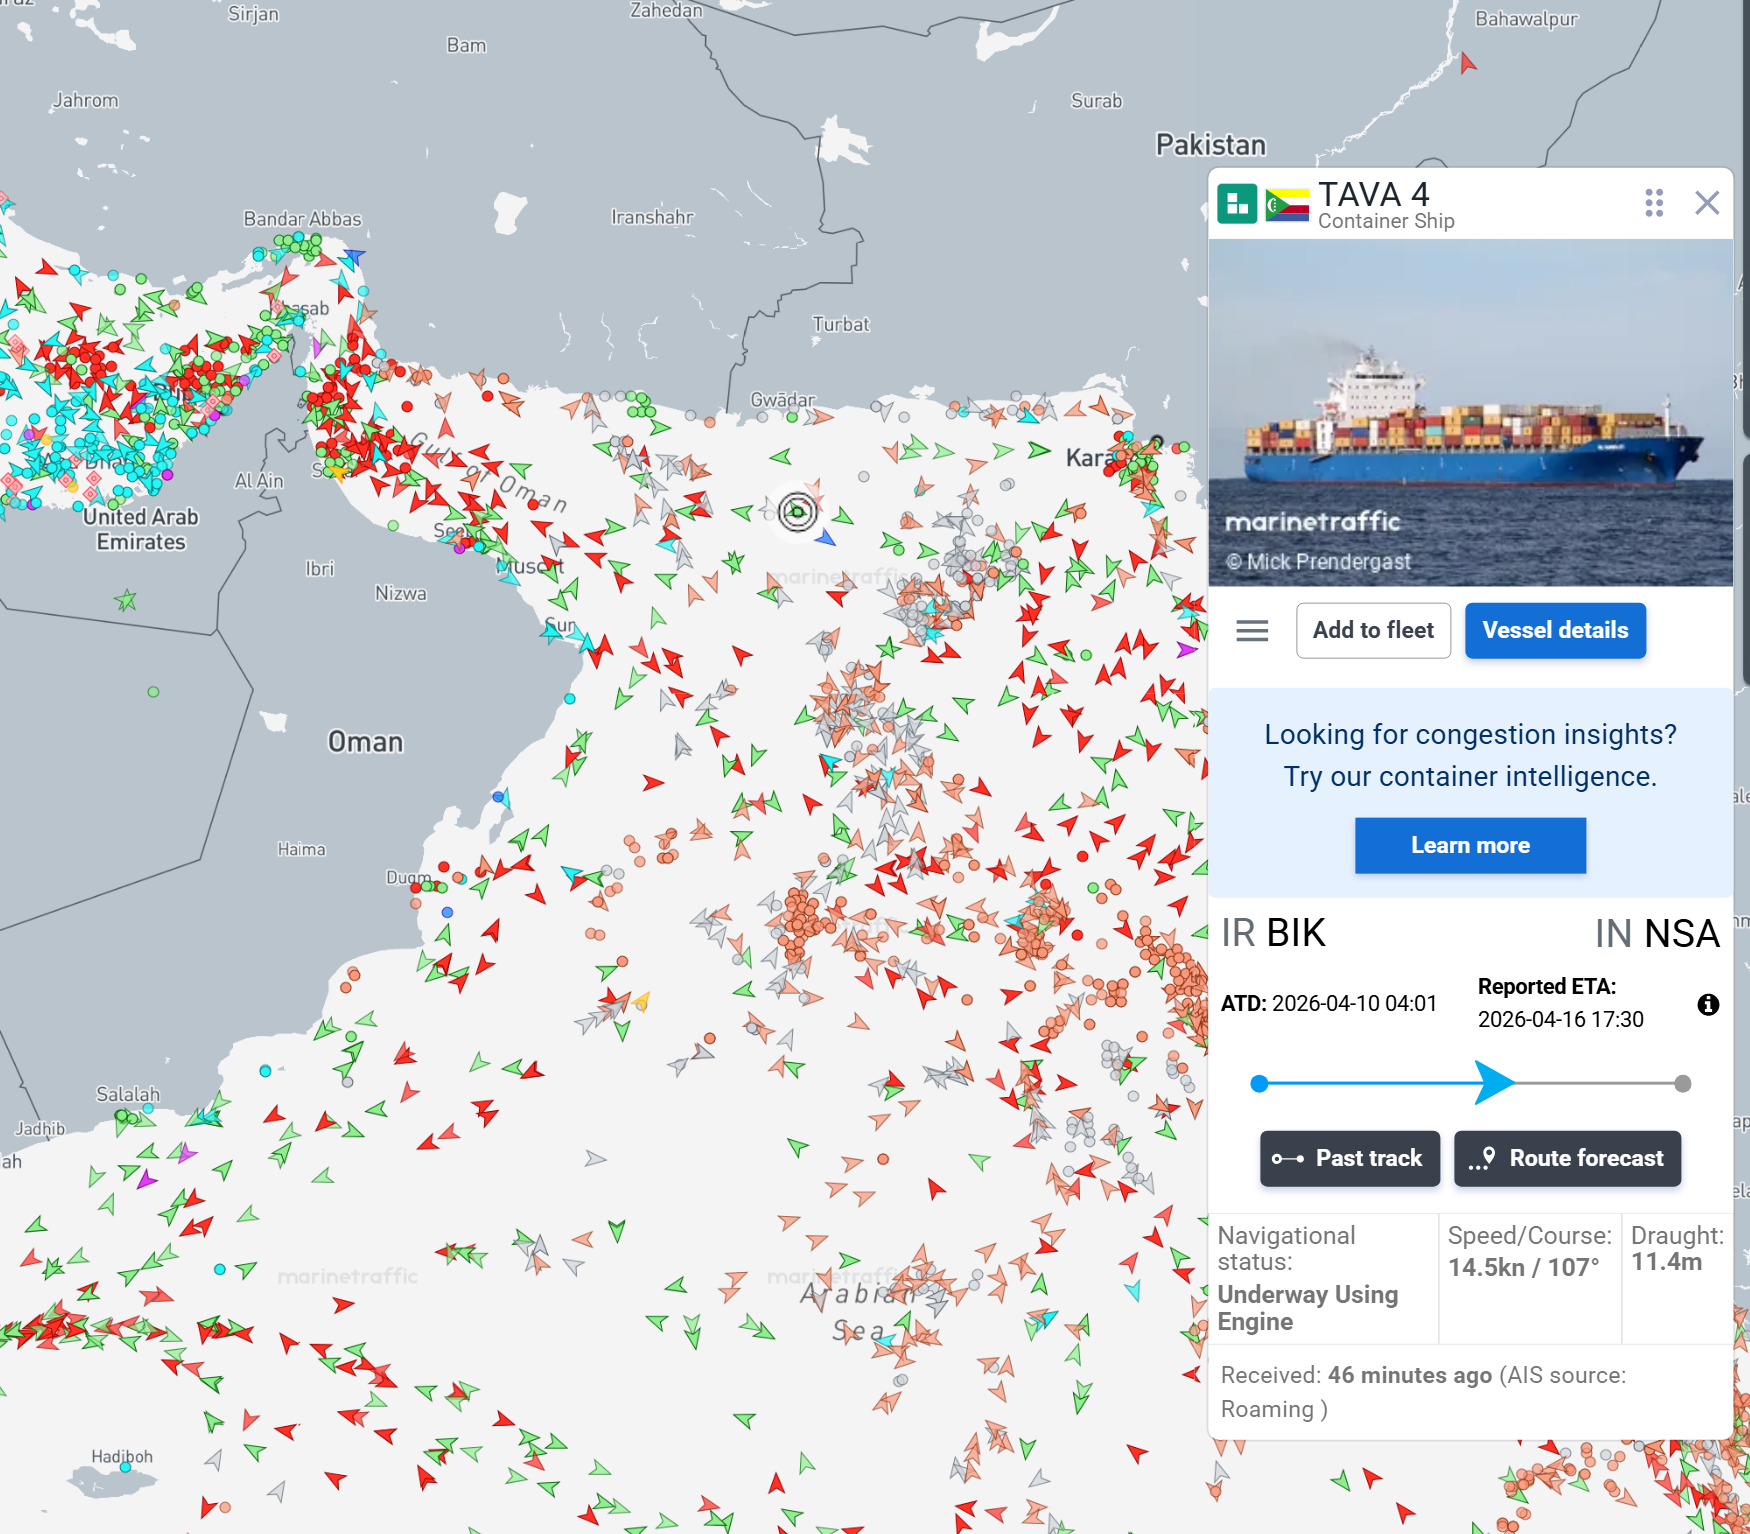Screen dimensions: 1750x1534
Task: Click the departure port dot on progress line
Action: pos(1260,1083)
